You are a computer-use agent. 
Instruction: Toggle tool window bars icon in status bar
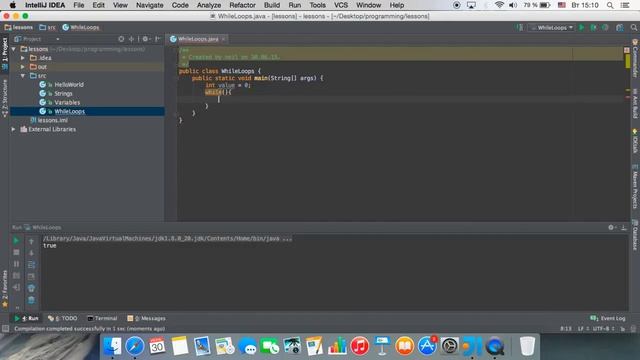click(x=5, y=328)
